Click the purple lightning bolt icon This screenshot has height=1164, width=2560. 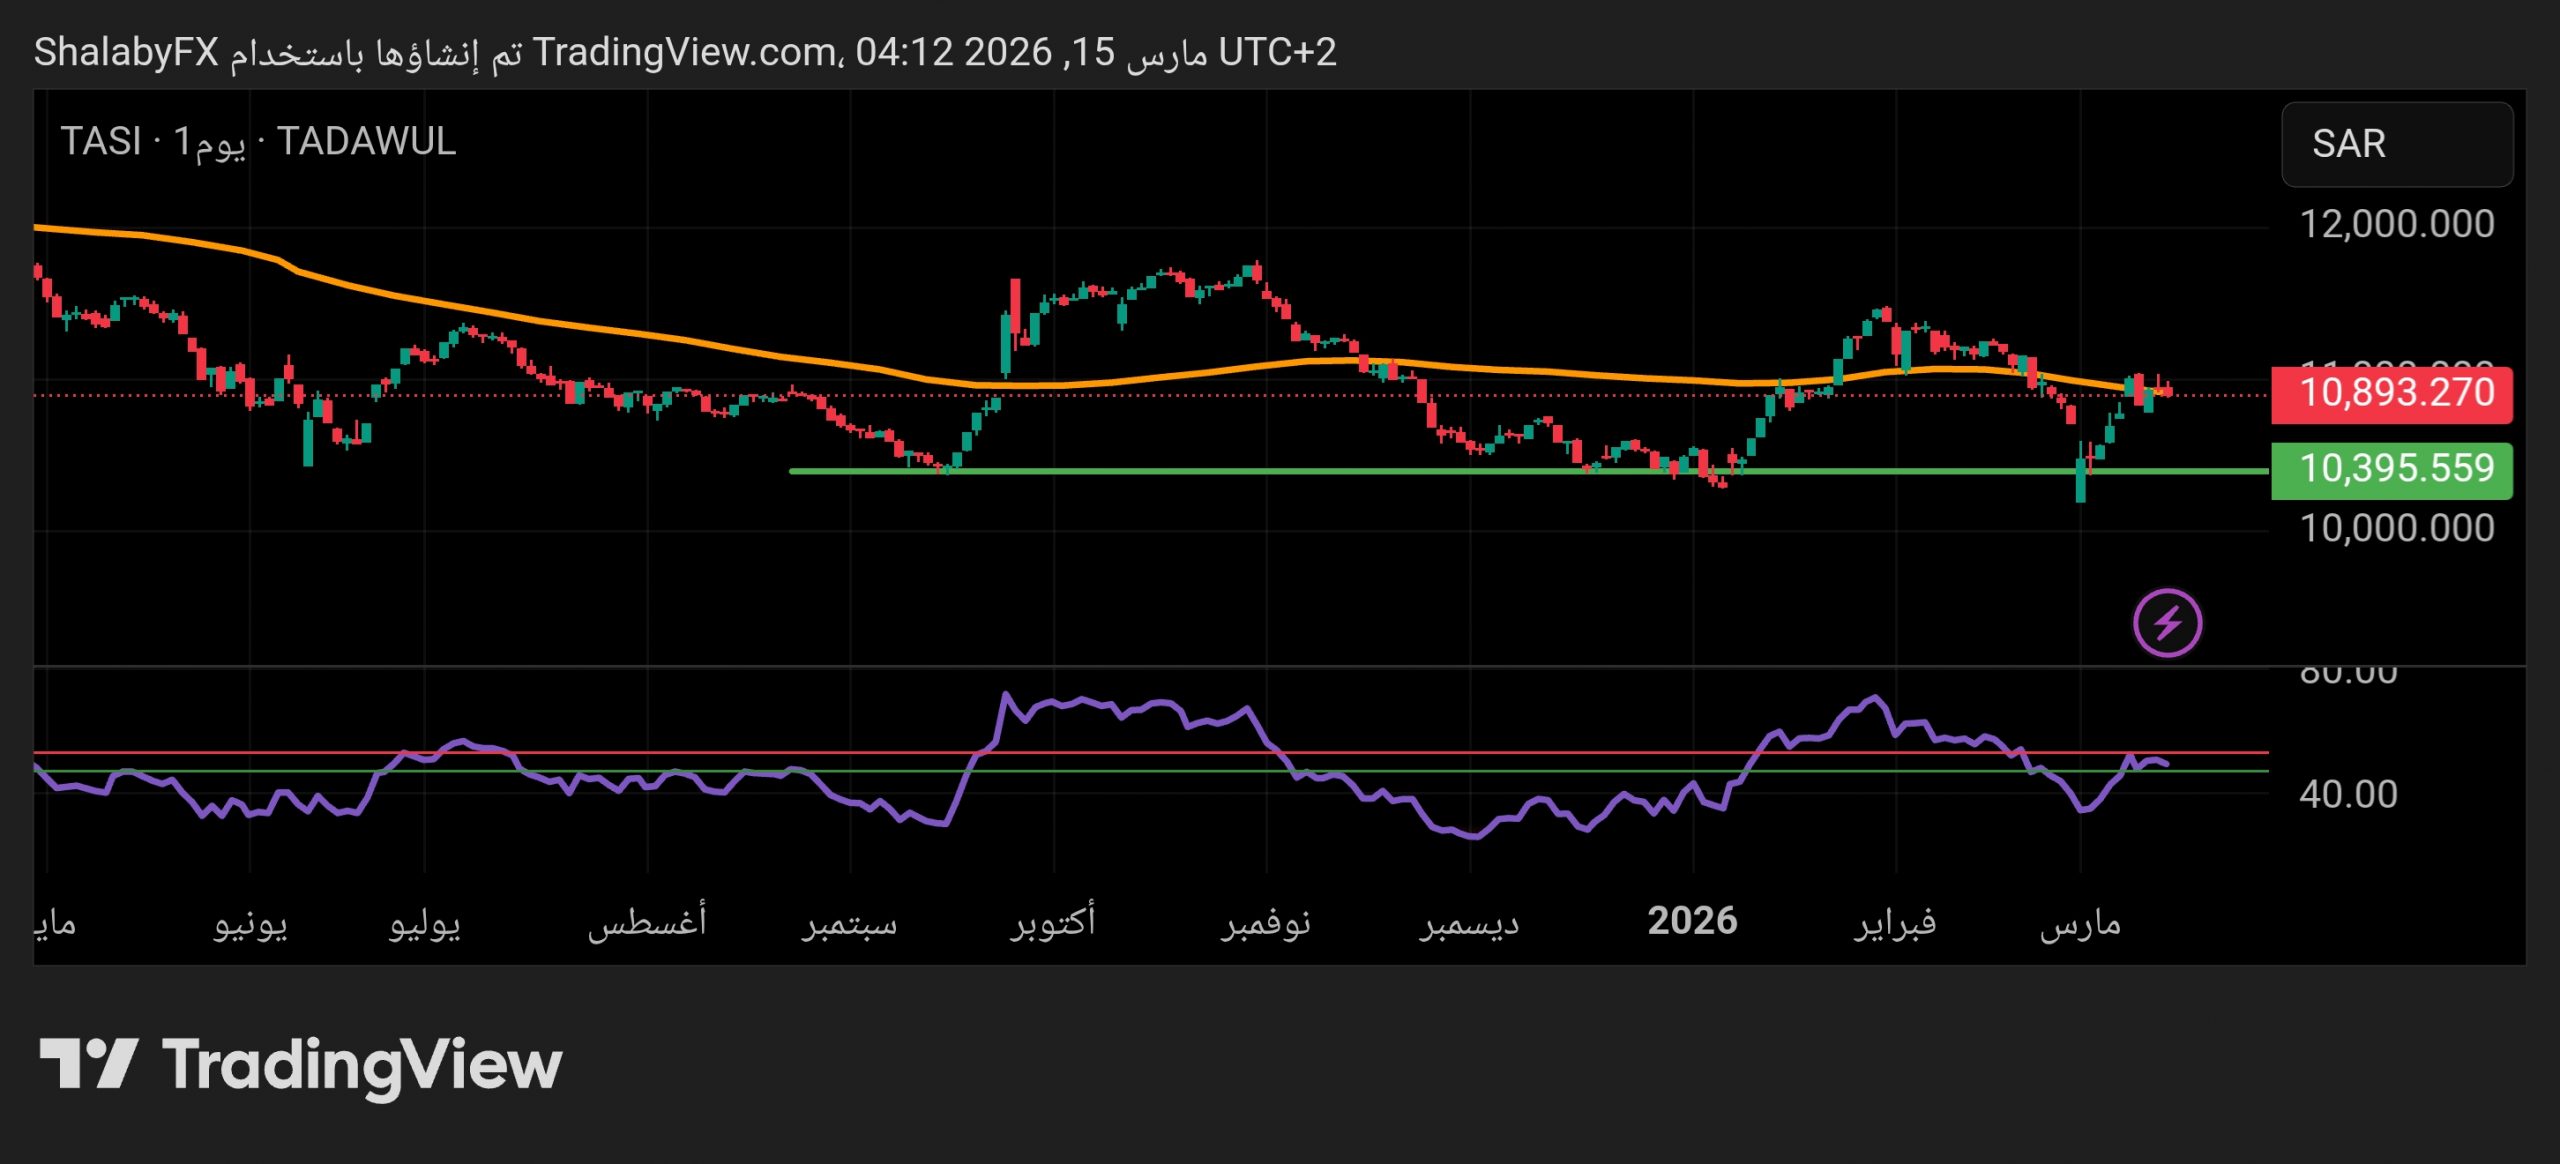(2167, 623)
